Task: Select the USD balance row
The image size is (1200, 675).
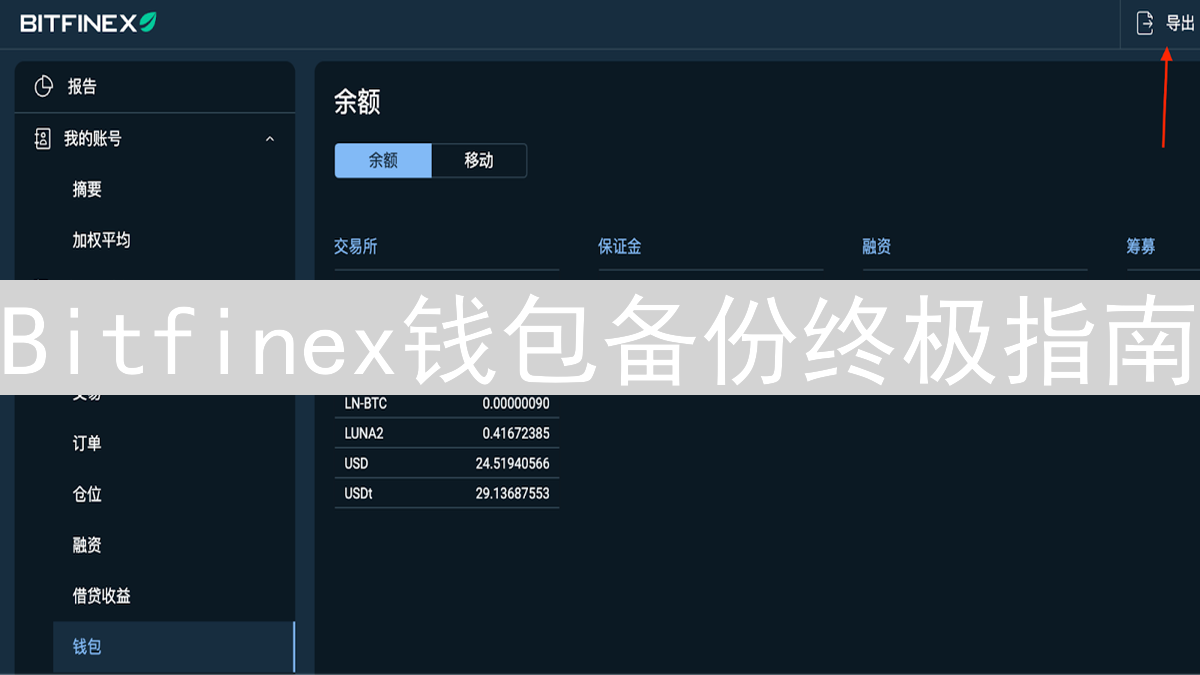Action: (447, 463)
